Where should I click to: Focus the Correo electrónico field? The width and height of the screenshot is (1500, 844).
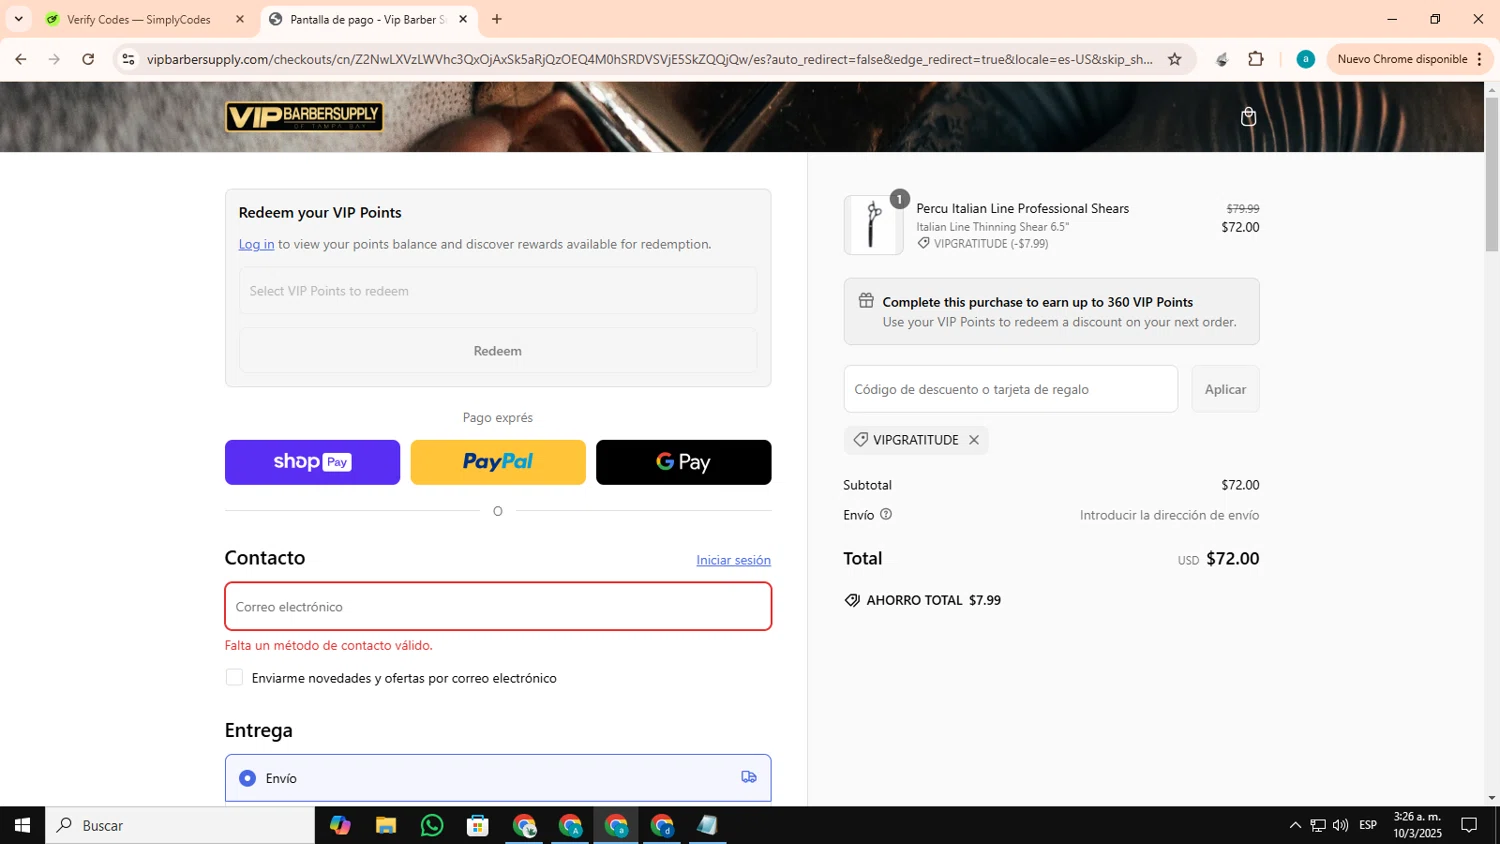pos(498,607)
